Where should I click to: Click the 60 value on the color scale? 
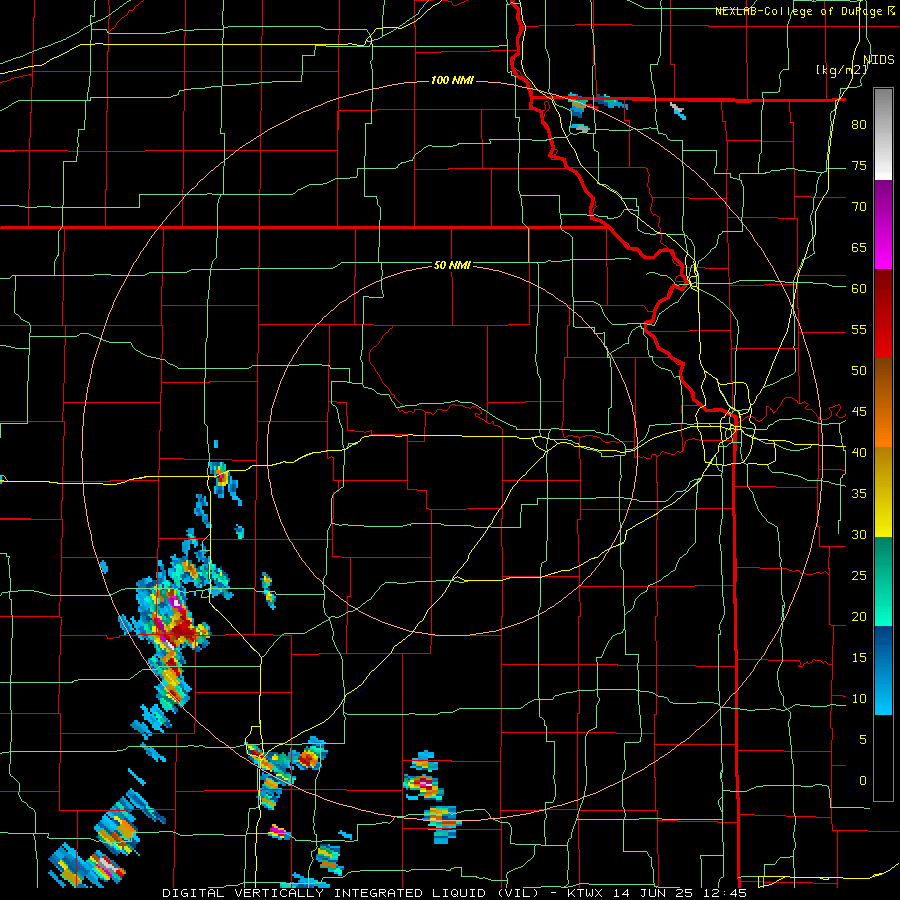pos(859,289)
